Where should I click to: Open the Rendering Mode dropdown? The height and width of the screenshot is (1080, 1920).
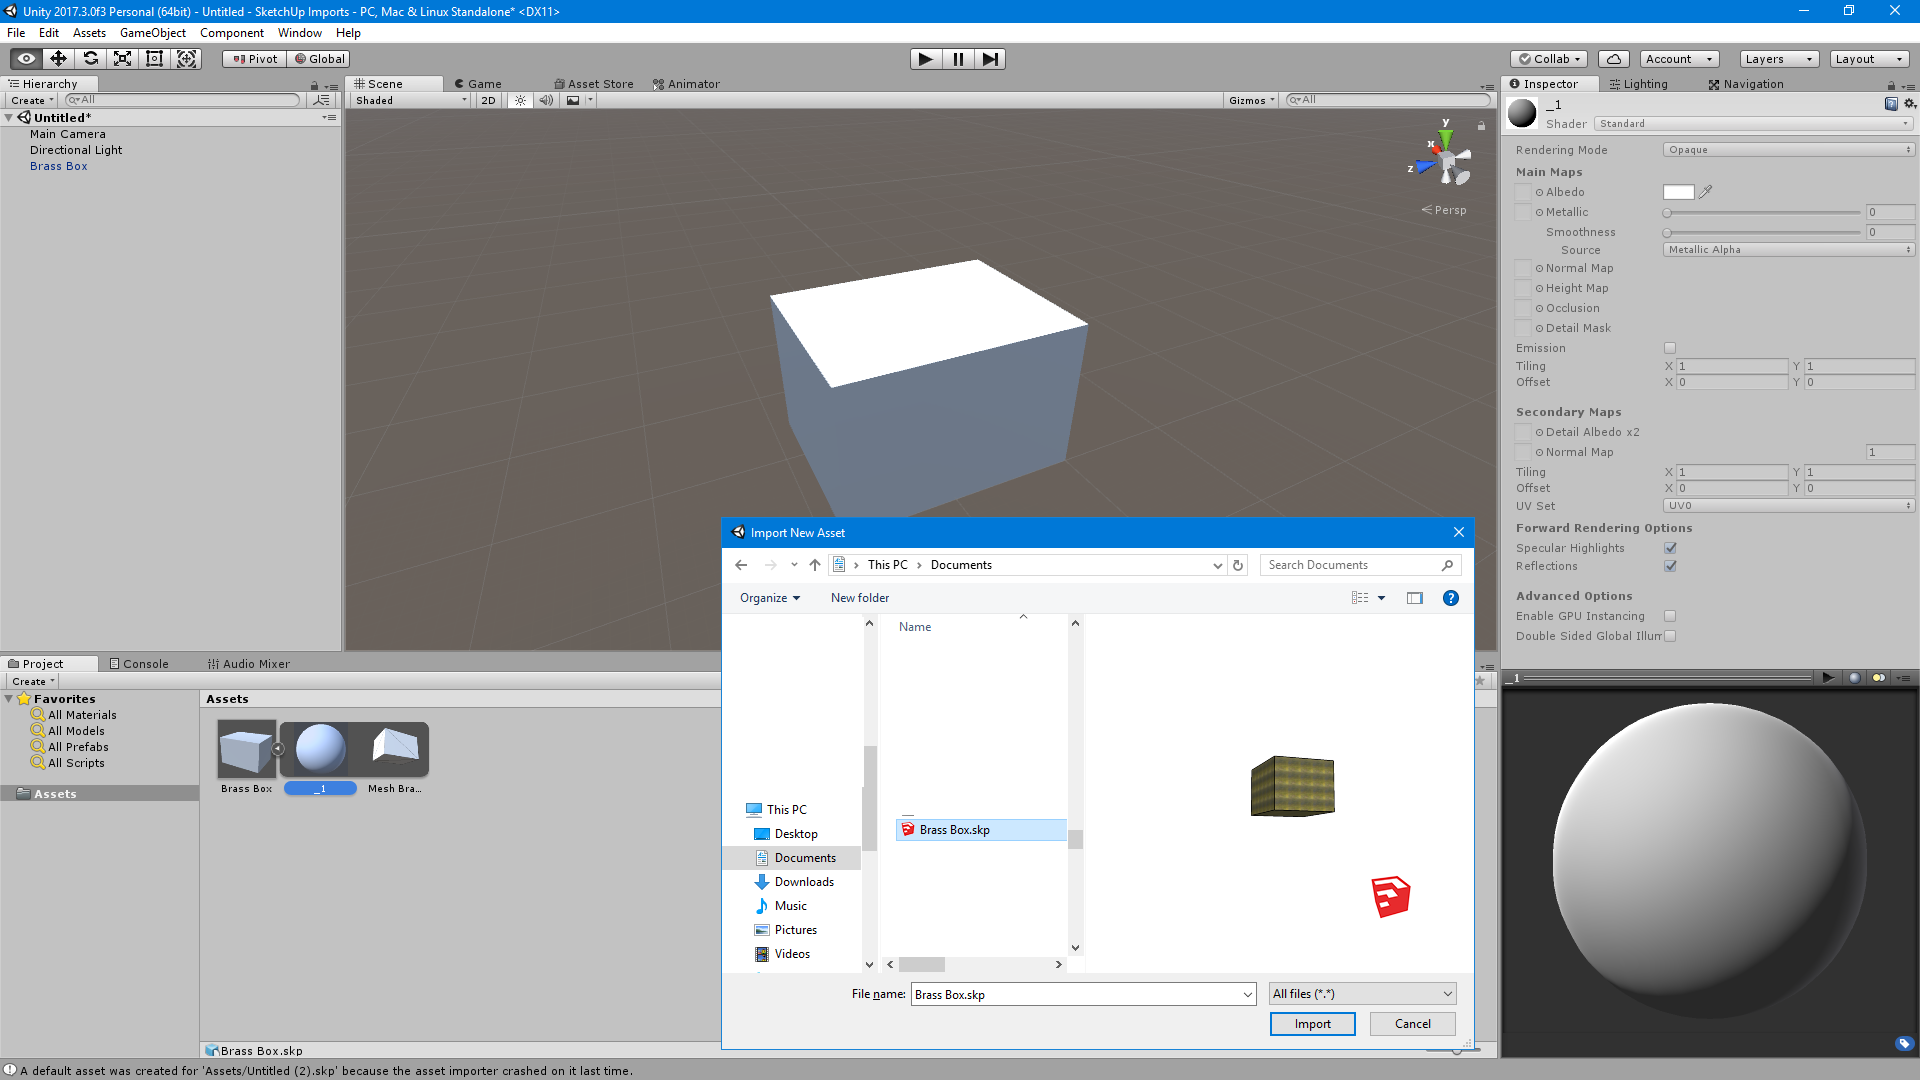pos(1787,149)
